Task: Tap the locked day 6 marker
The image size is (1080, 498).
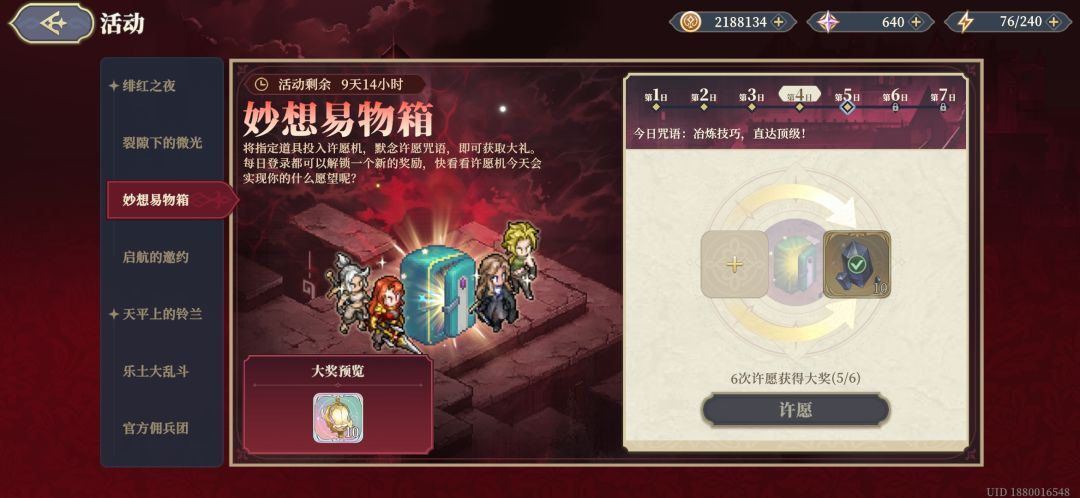Action: 895,99
